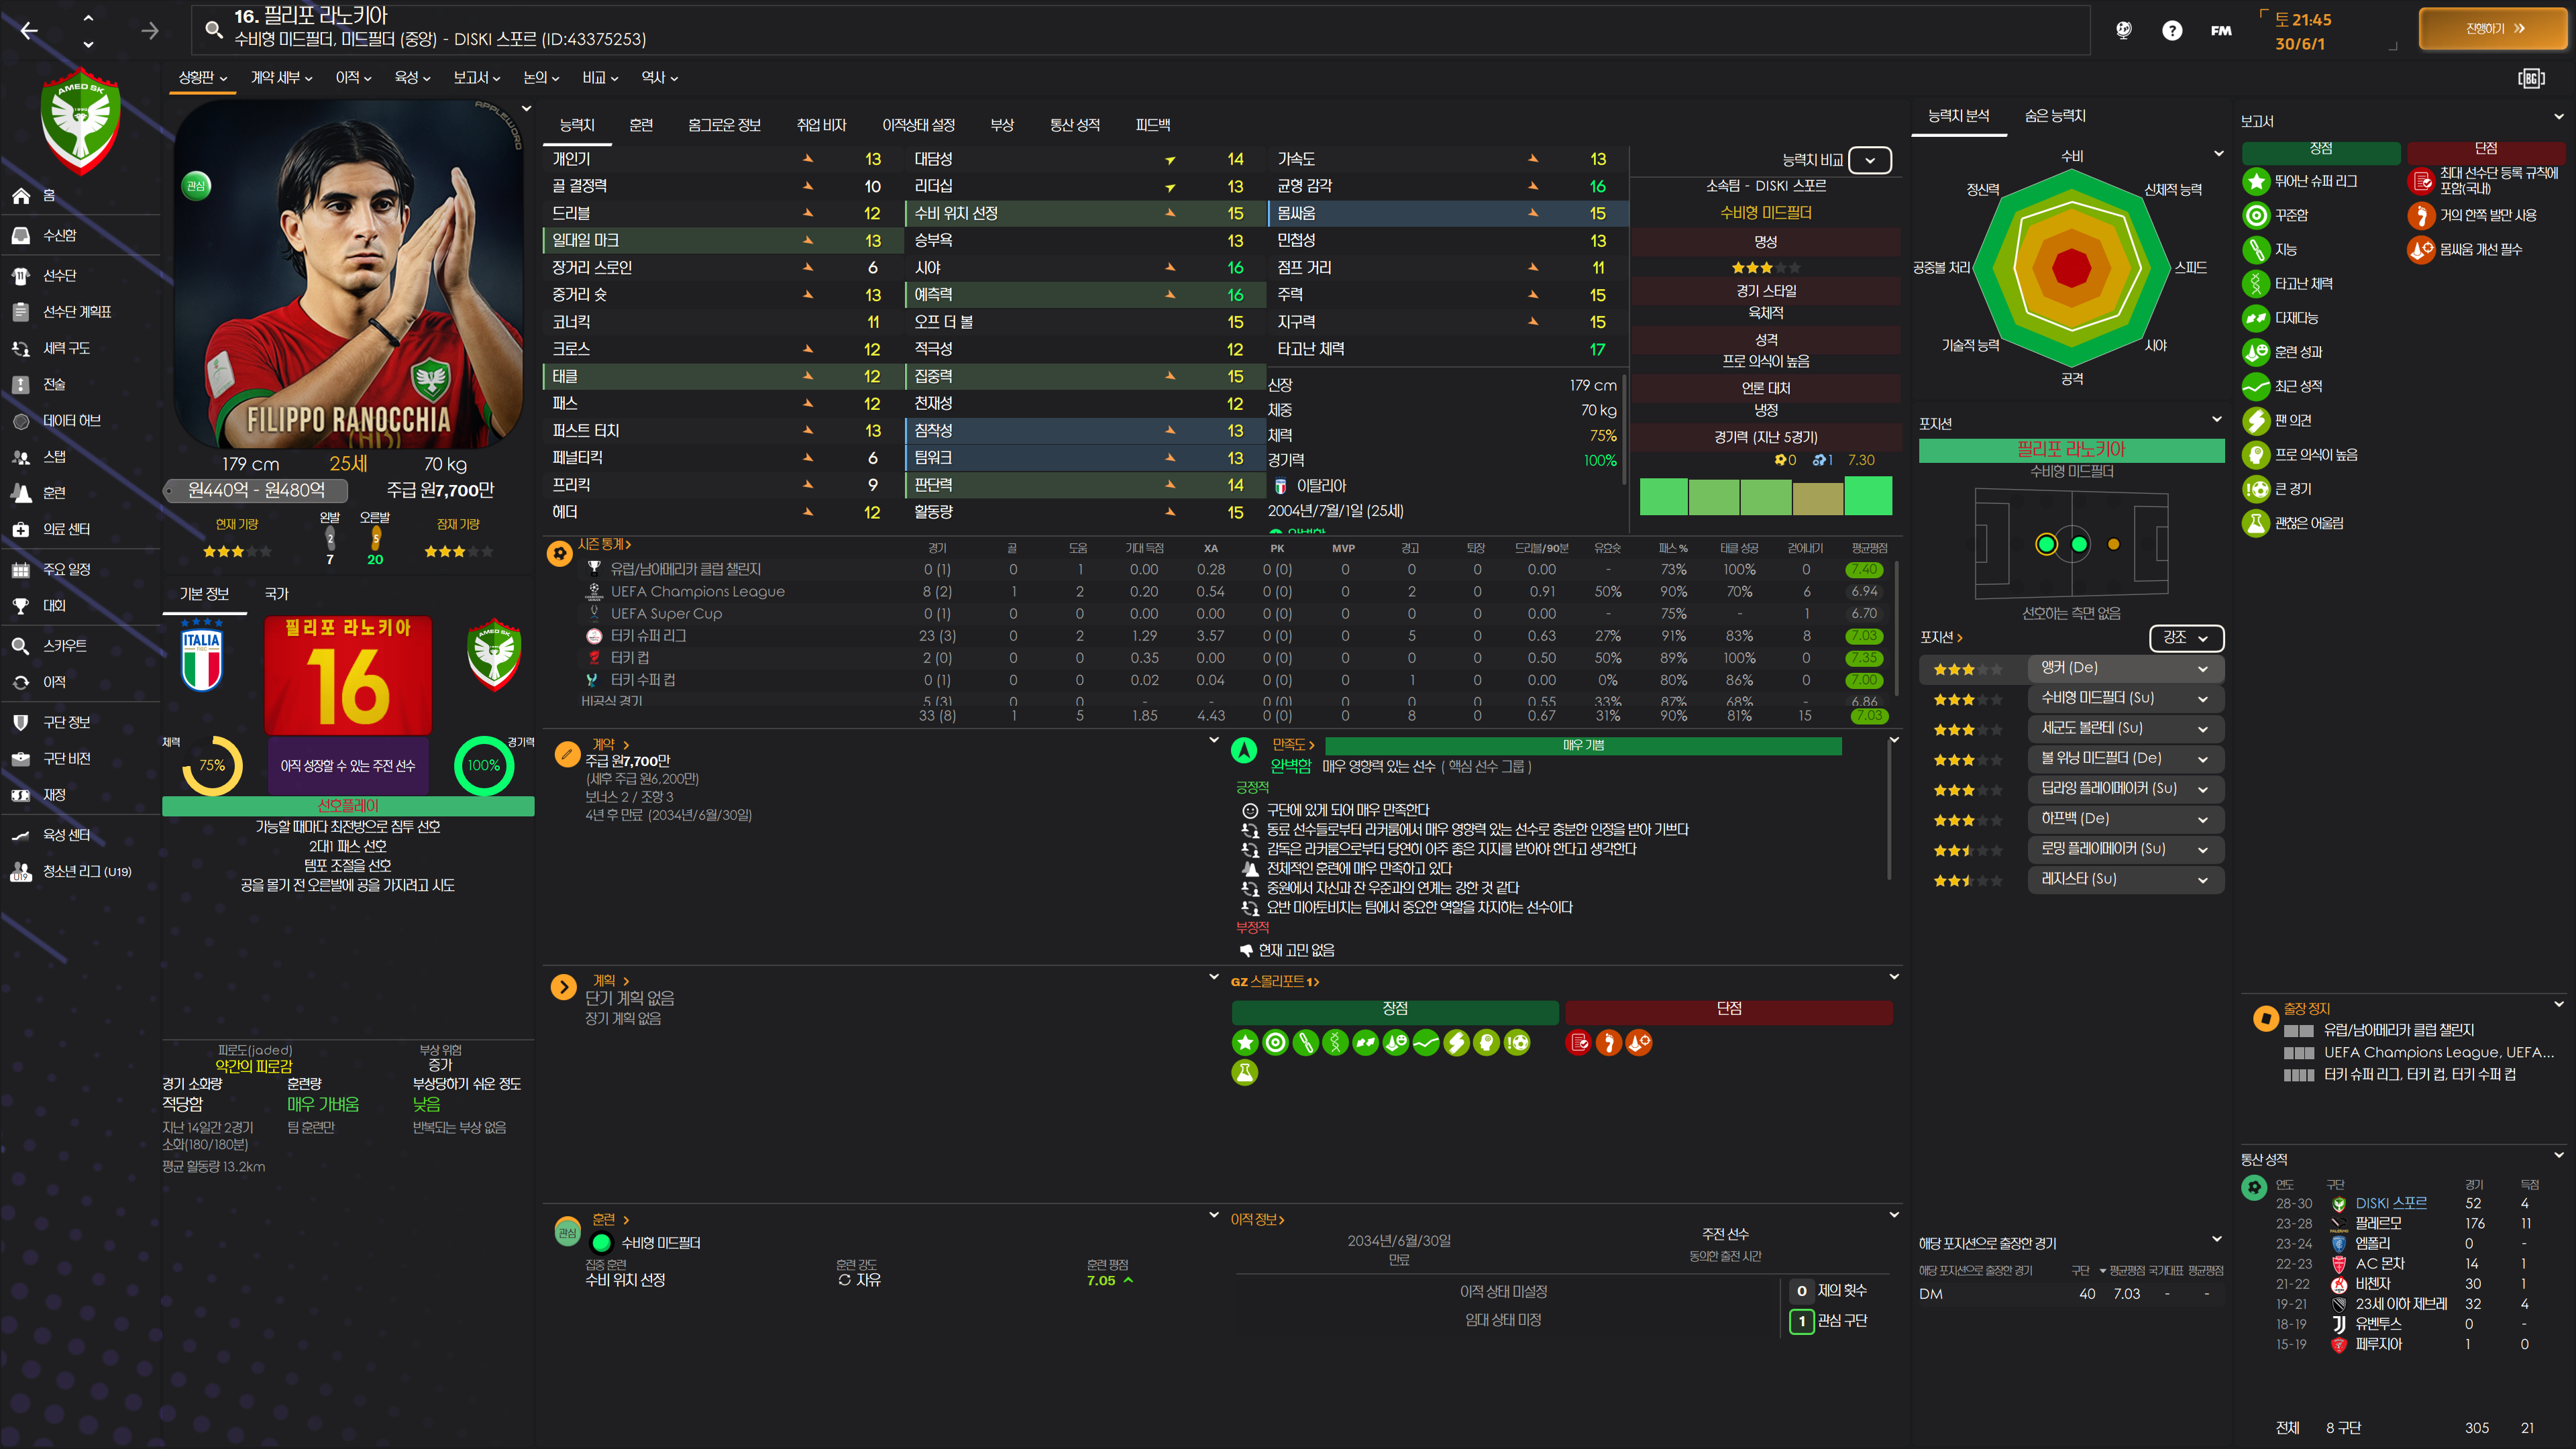Open the DISKI 스포르 club link in 통산 성적
The height and width of the screenshot is (1449, 2576).
point(2390,1203)
